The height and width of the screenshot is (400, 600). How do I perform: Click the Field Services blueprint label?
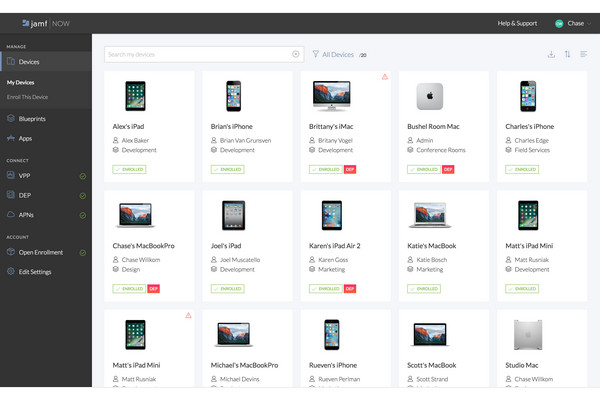coord(532,150)
